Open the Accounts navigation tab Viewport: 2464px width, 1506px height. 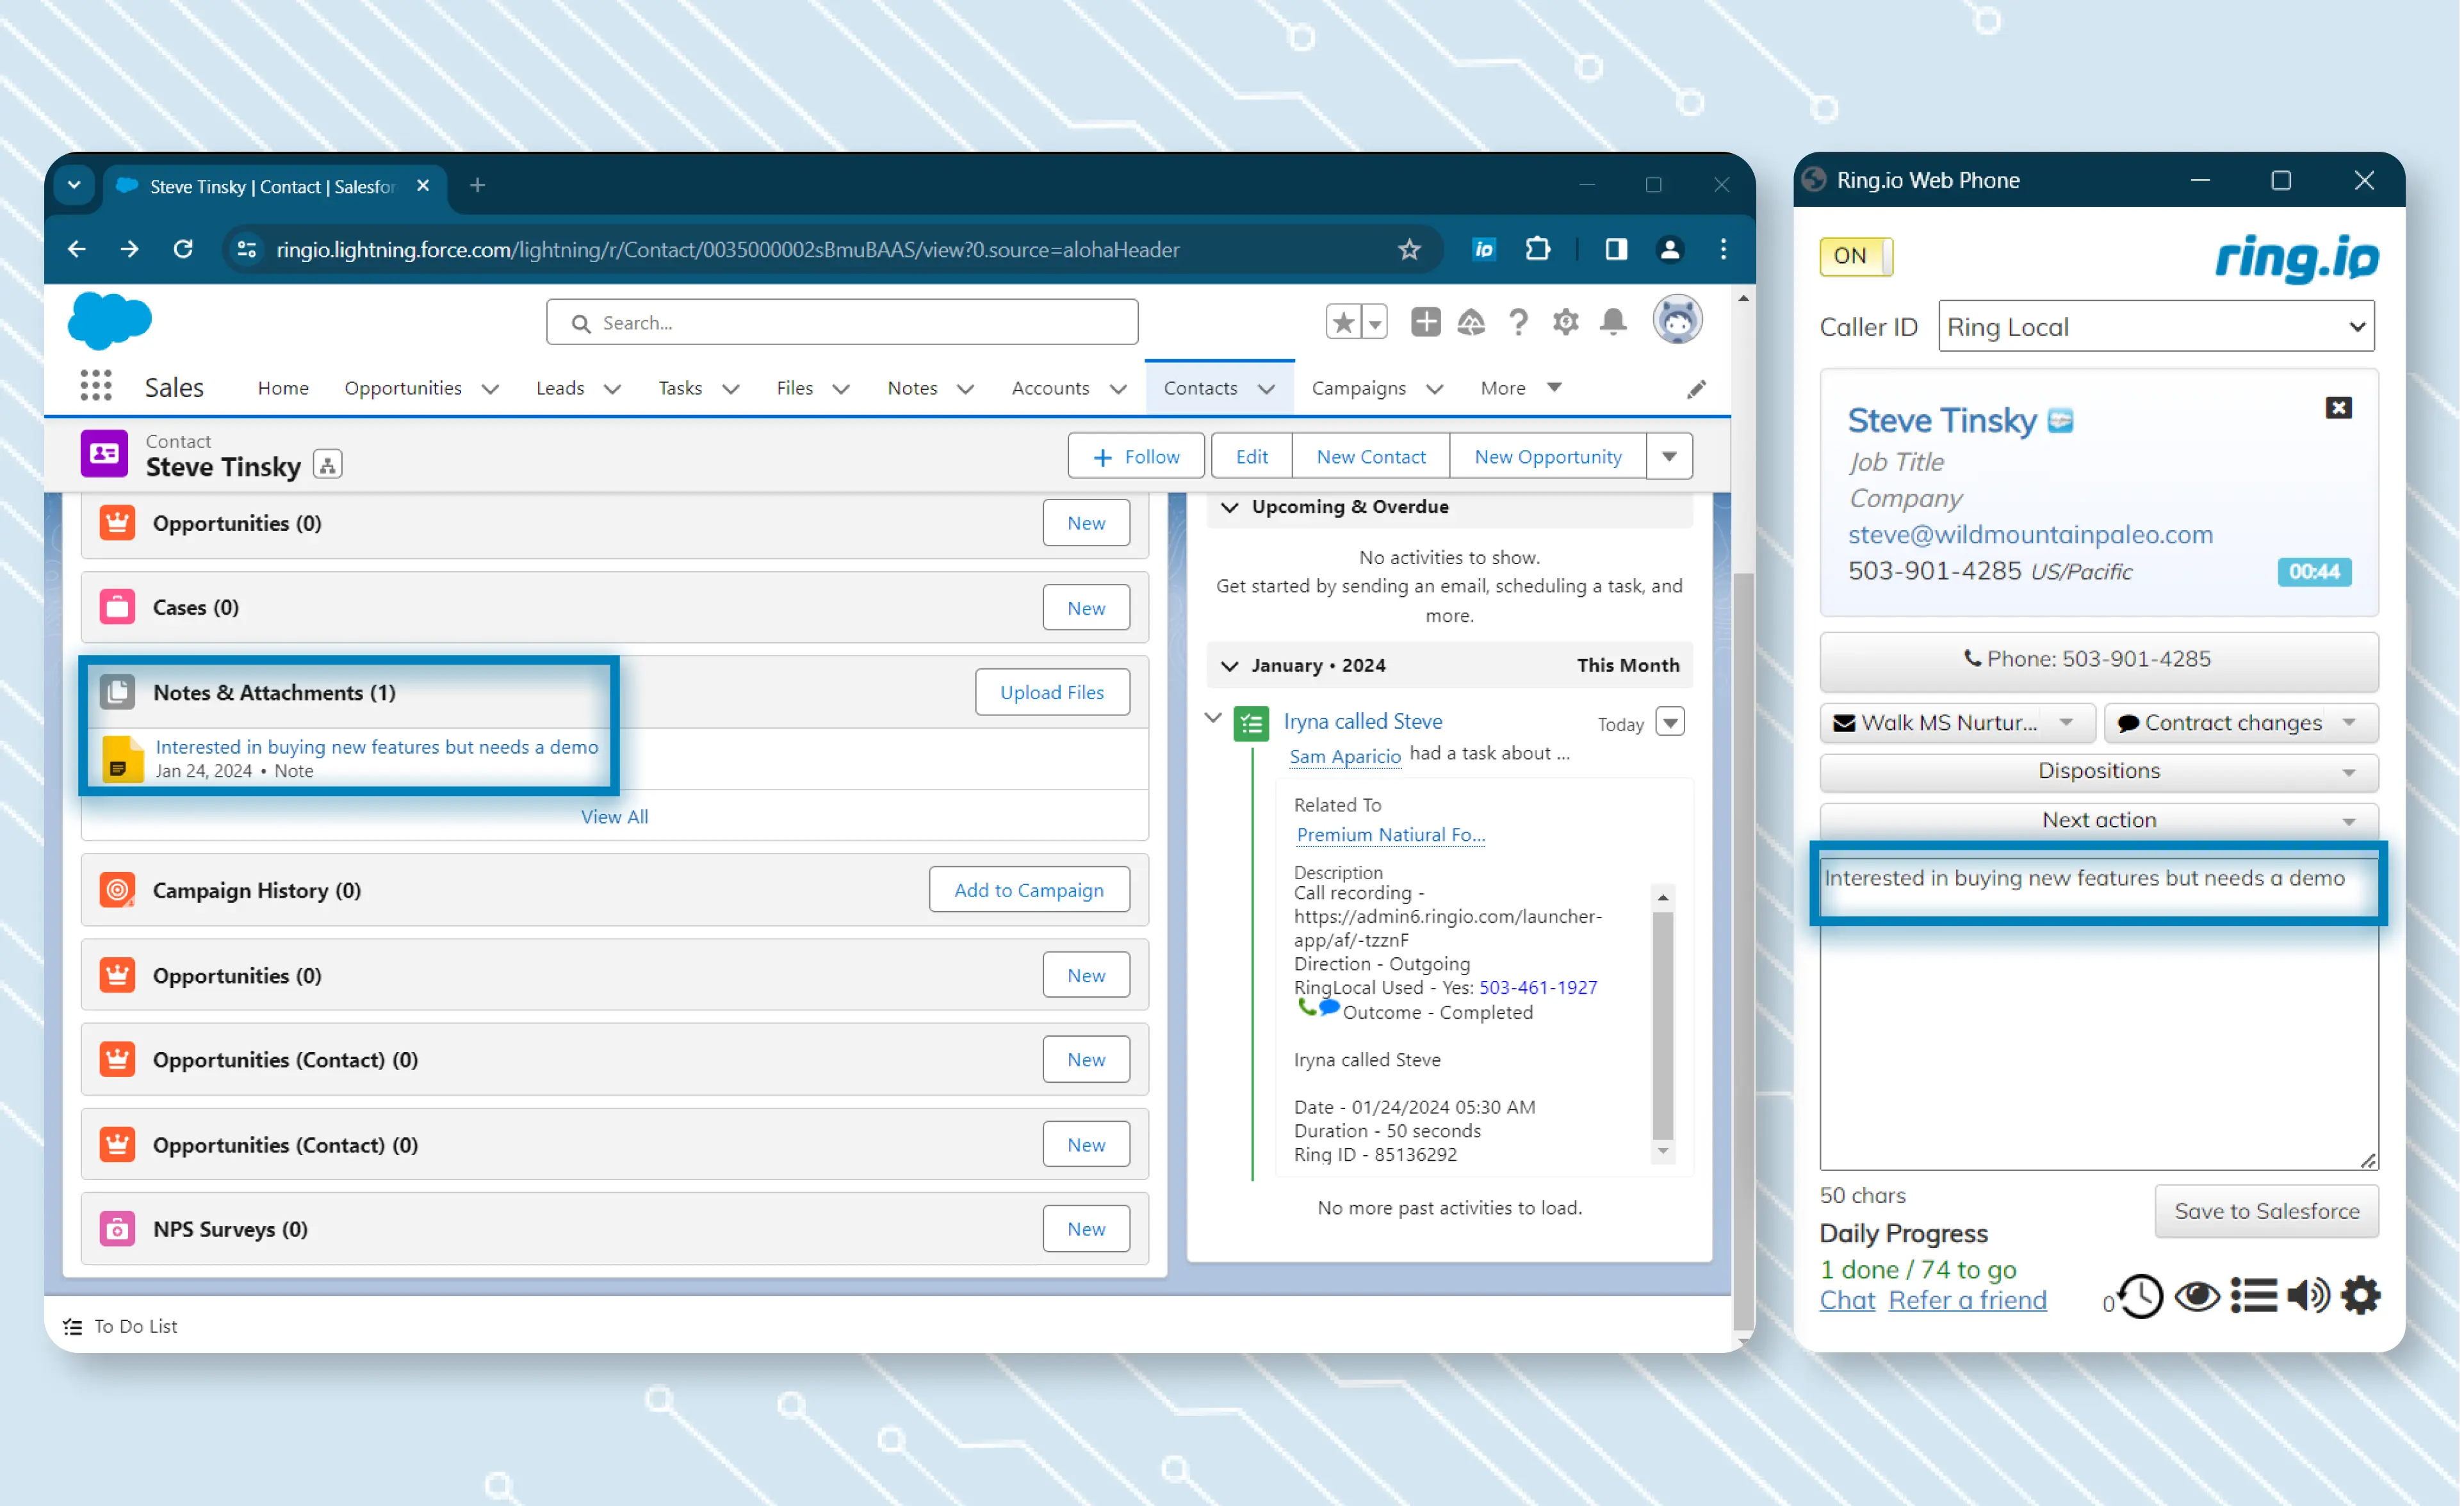pyautogui.click(x=1050, y=388)
